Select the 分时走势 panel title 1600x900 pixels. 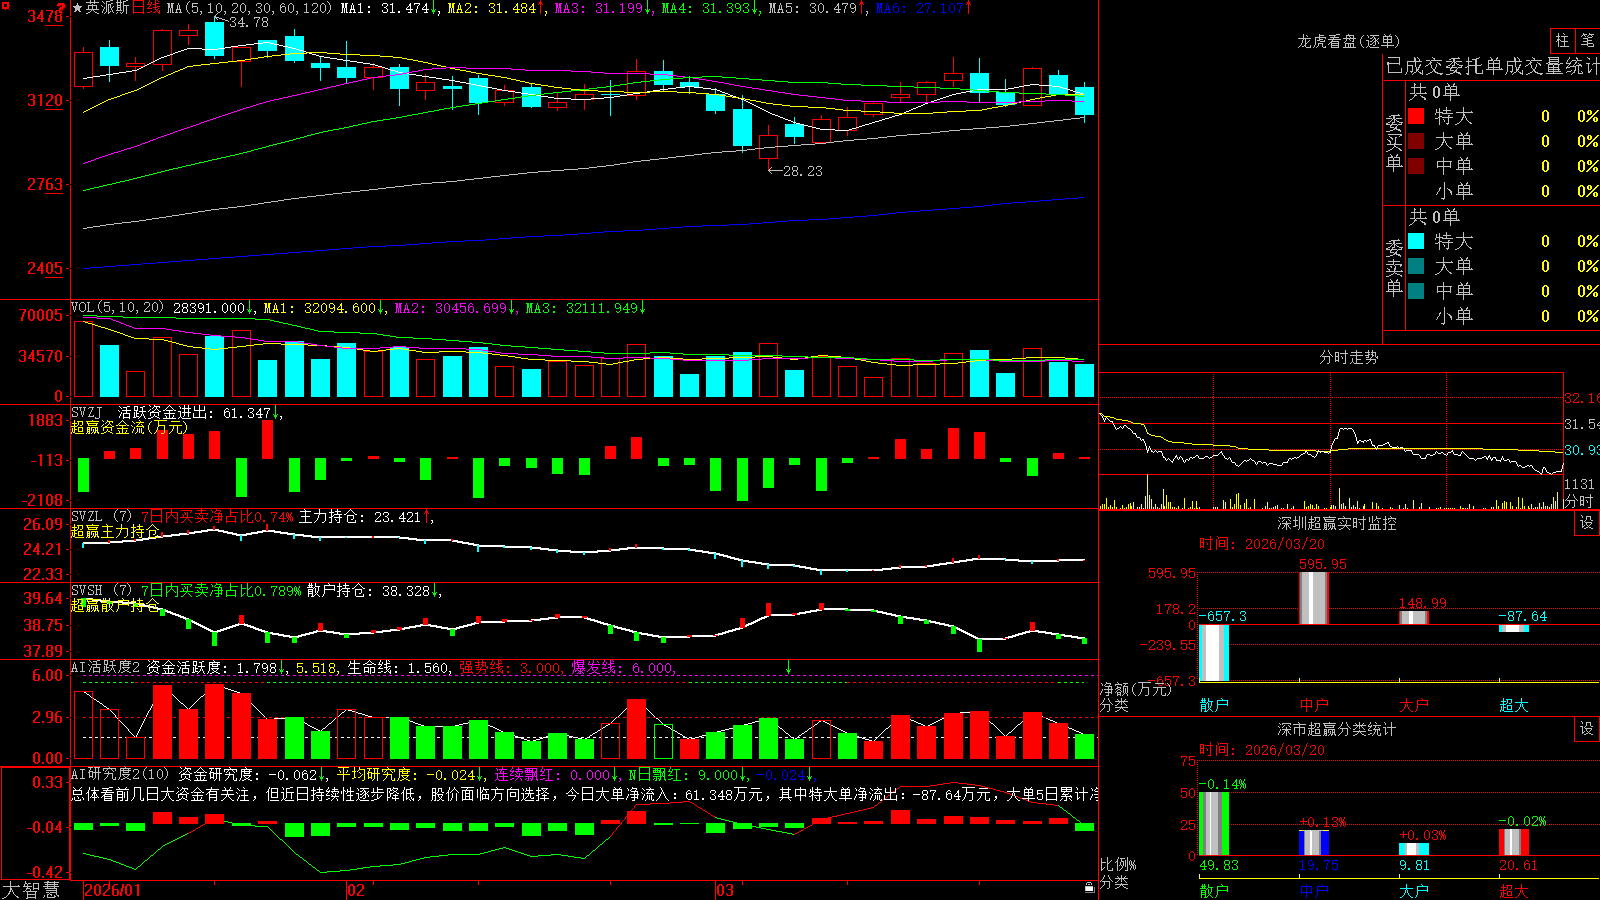(x=1349, y=357)
